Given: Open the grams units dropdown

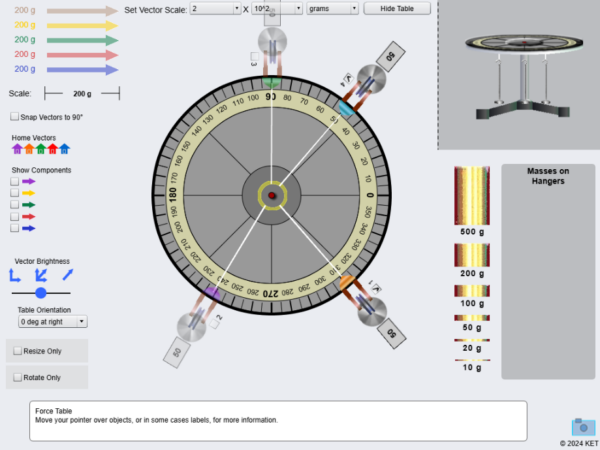Looking at the screenshot, I should pos(333,8).
